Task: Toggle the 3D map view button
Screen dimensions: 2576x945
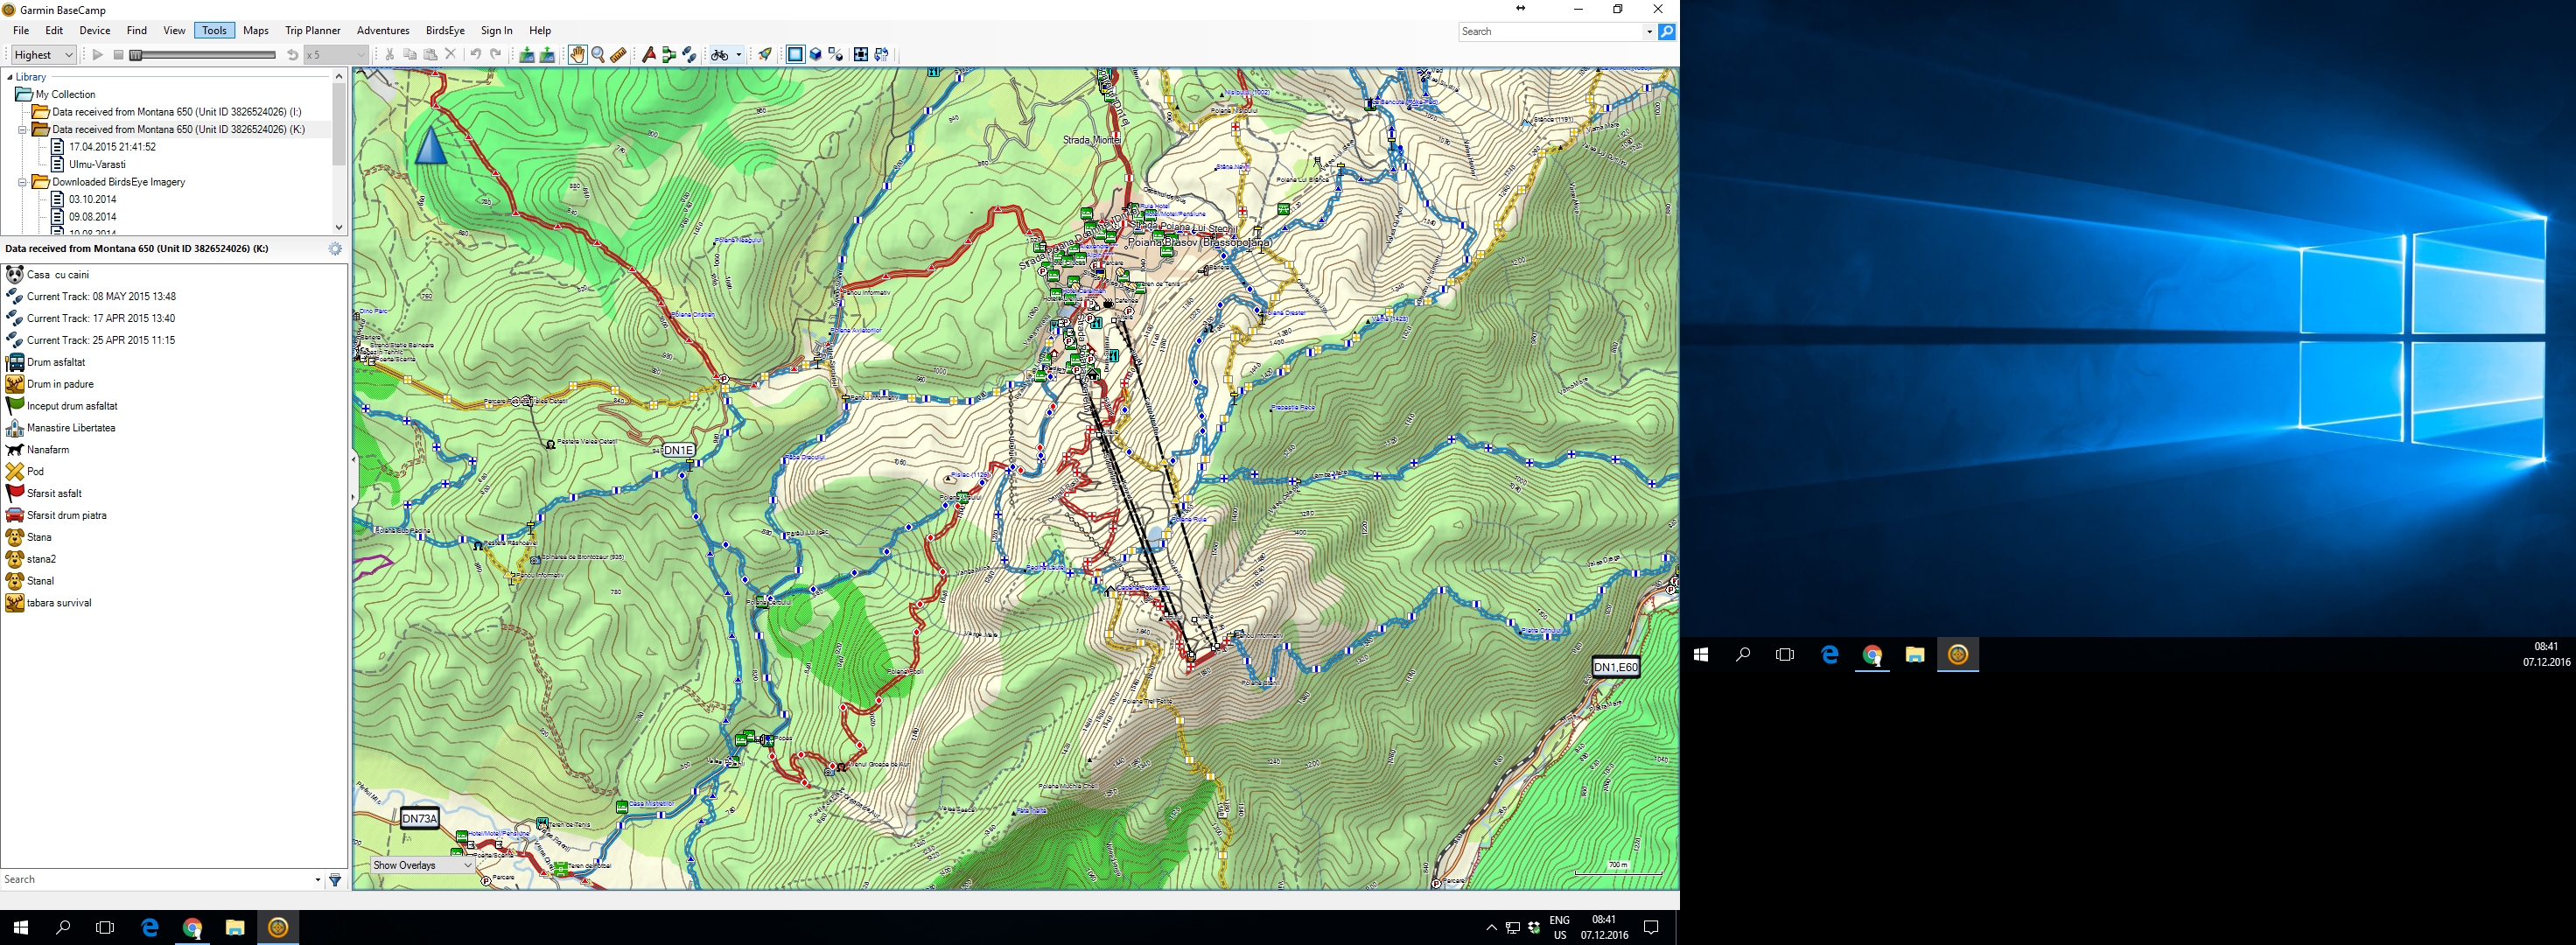Action: tap(815, 55)
